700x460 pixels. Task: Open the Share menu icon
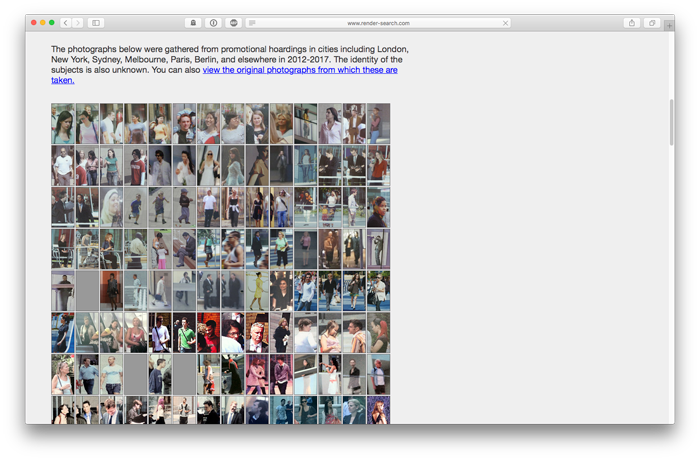point(632,23)
